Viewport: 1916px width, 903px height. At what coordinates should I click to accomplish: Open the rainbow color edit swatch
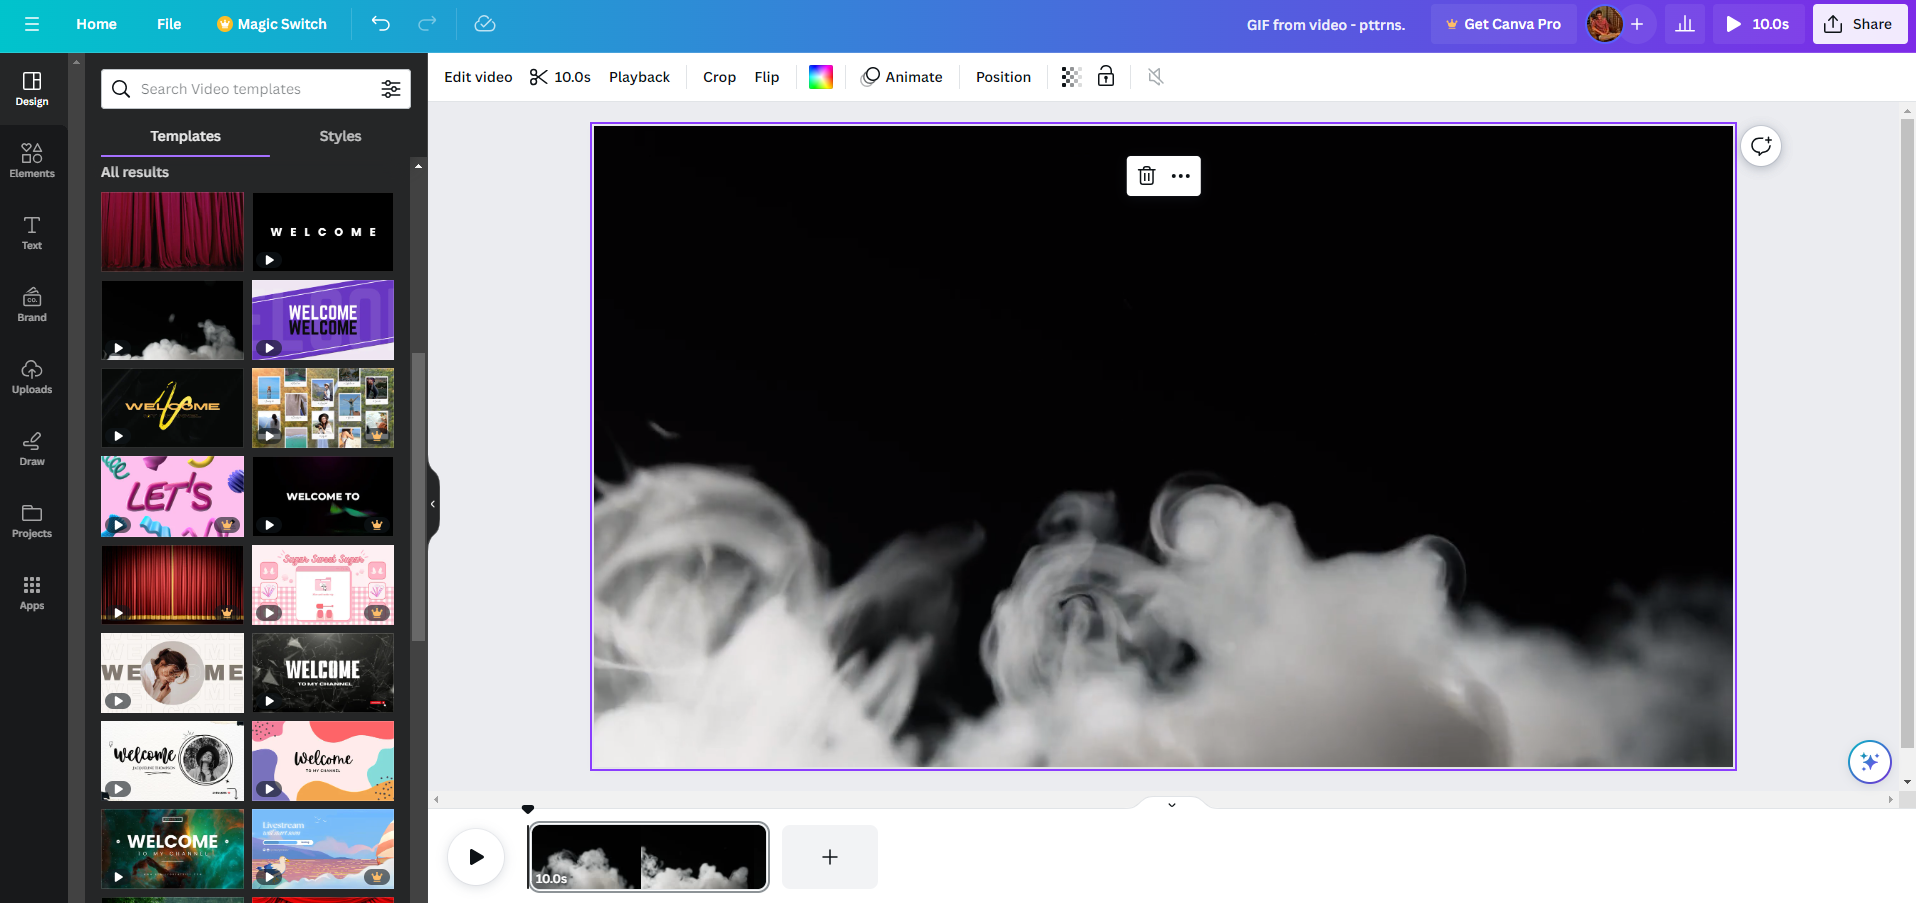click(821, 77)
